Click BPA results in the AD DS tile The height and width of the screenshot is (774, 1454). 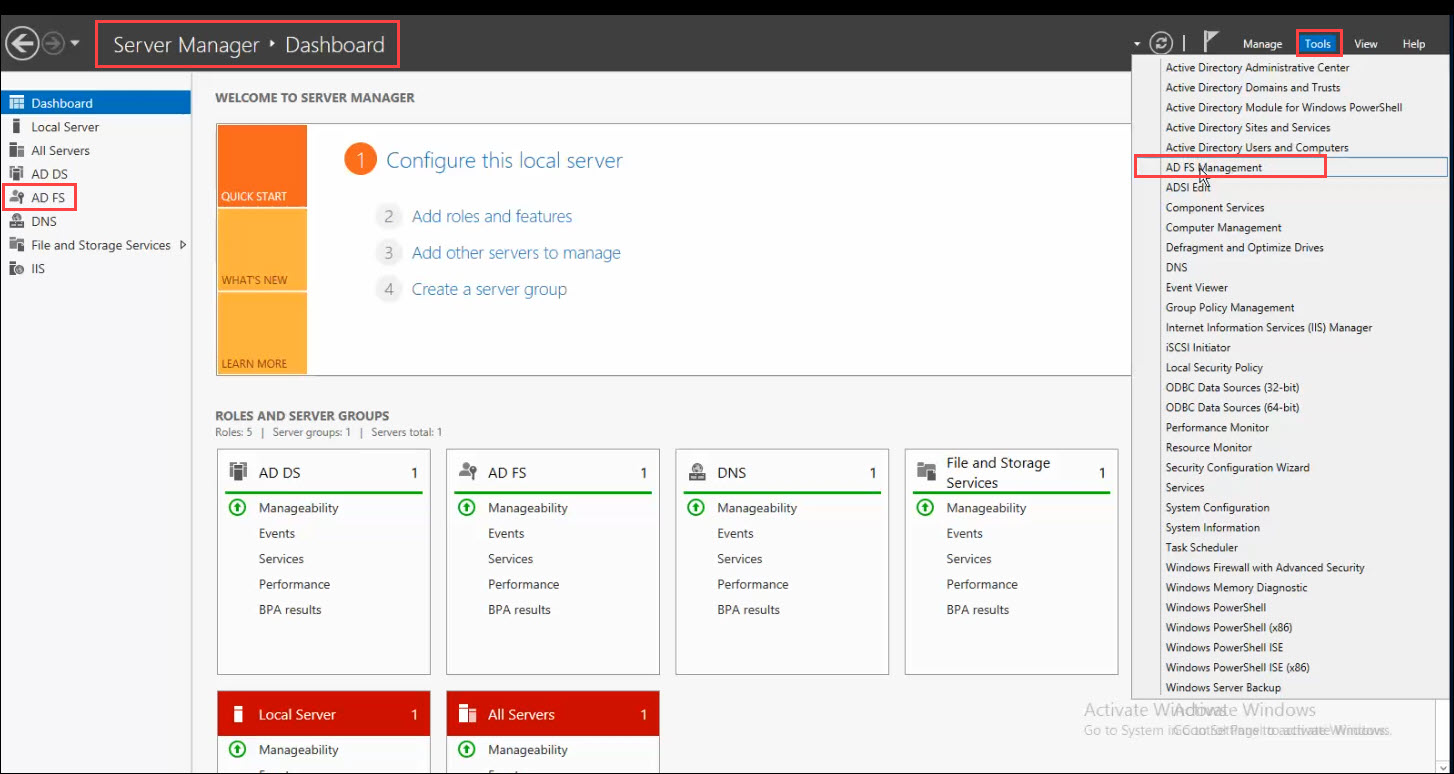tap(290, 610)
